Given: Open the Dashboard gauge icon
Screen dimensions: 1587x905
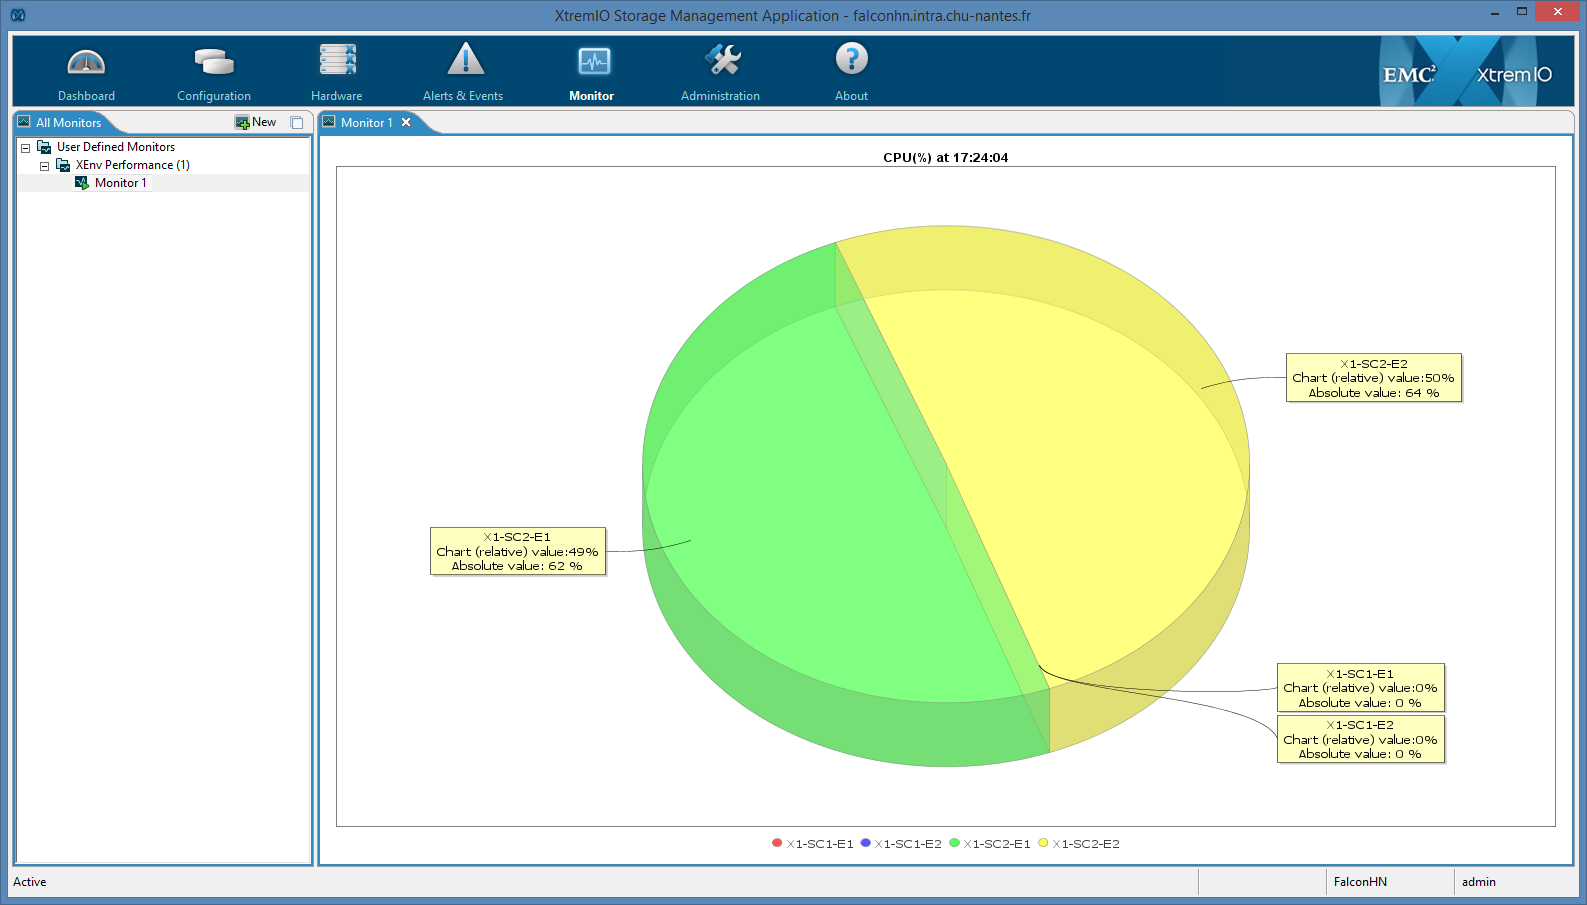Looking at the screenshot, I should pos(86,63).
